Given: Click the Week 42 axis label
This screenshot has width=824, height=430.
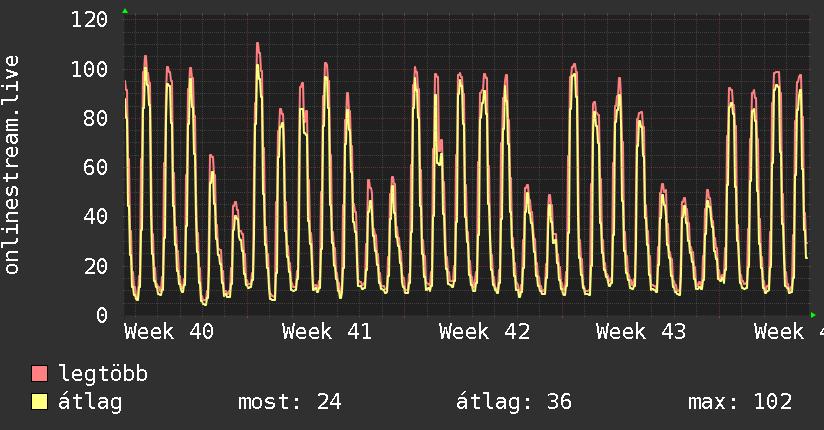Looking at the screenshot, I should pos(484,332).
